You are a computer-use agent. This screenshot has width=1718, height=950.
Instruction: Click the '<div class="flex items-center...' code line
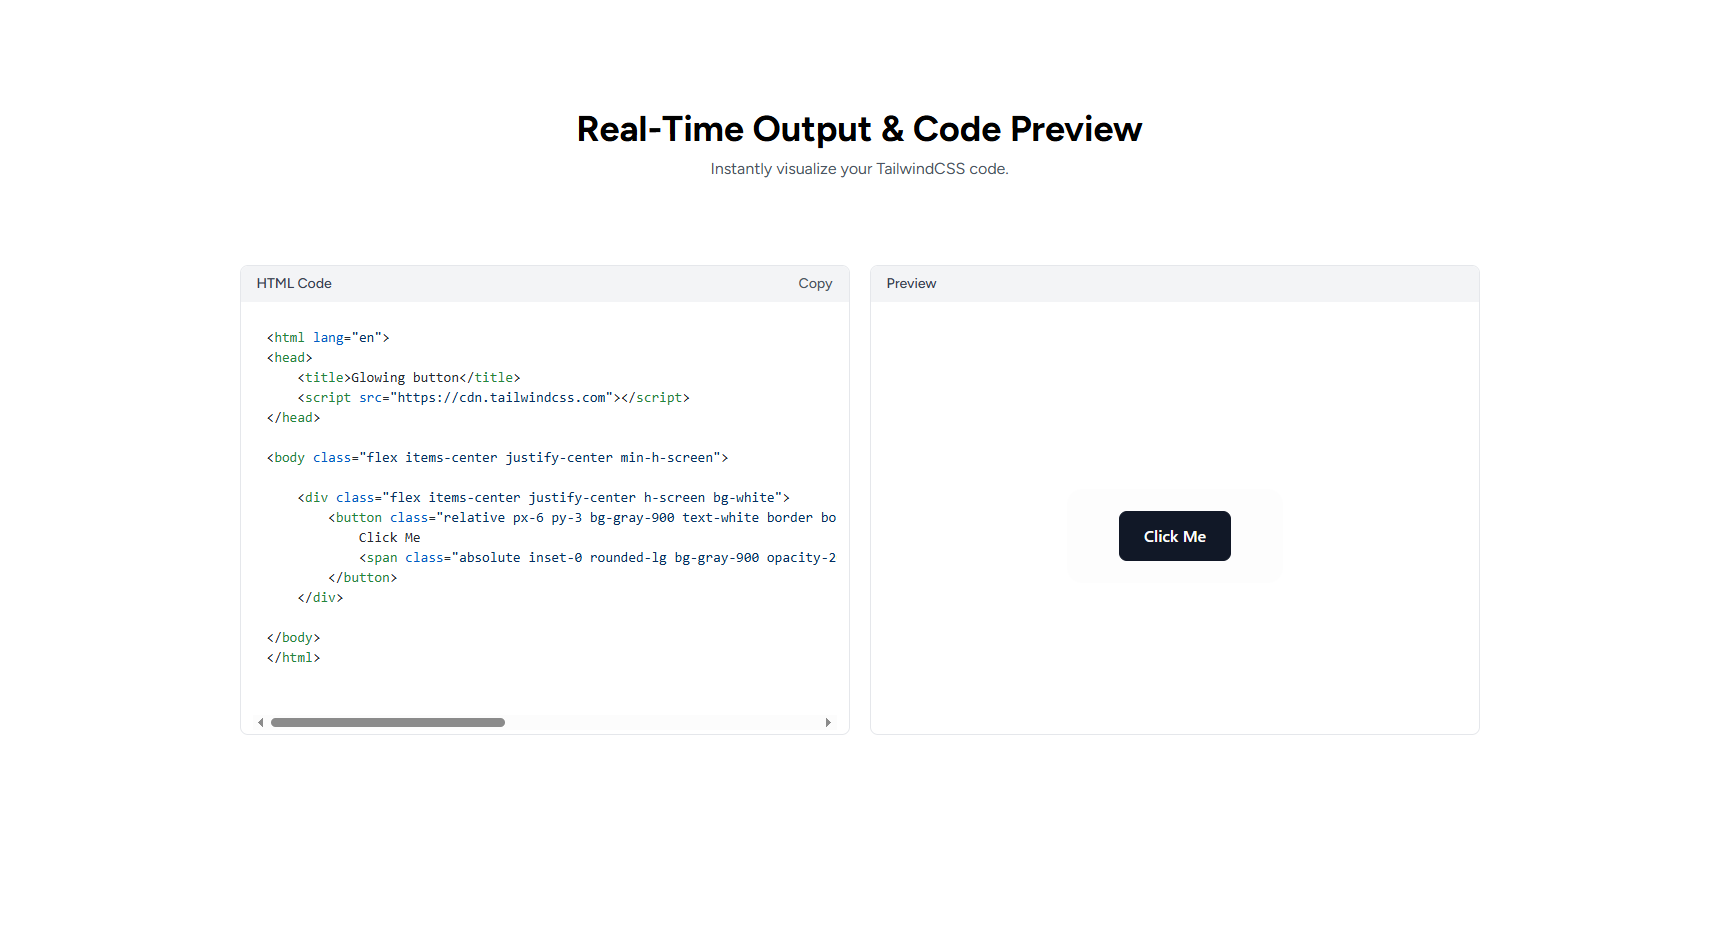544,498
